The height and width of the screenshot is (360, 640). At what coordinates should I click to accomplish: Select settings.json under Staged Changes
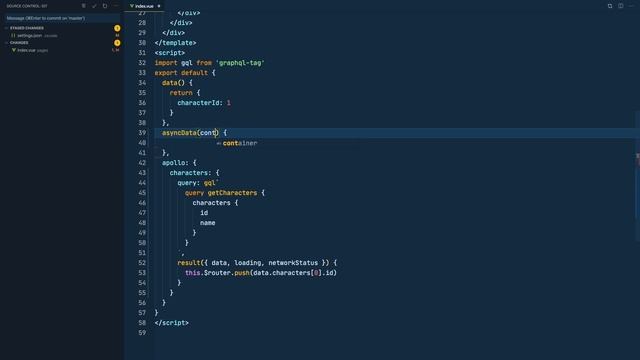point(29,36)
